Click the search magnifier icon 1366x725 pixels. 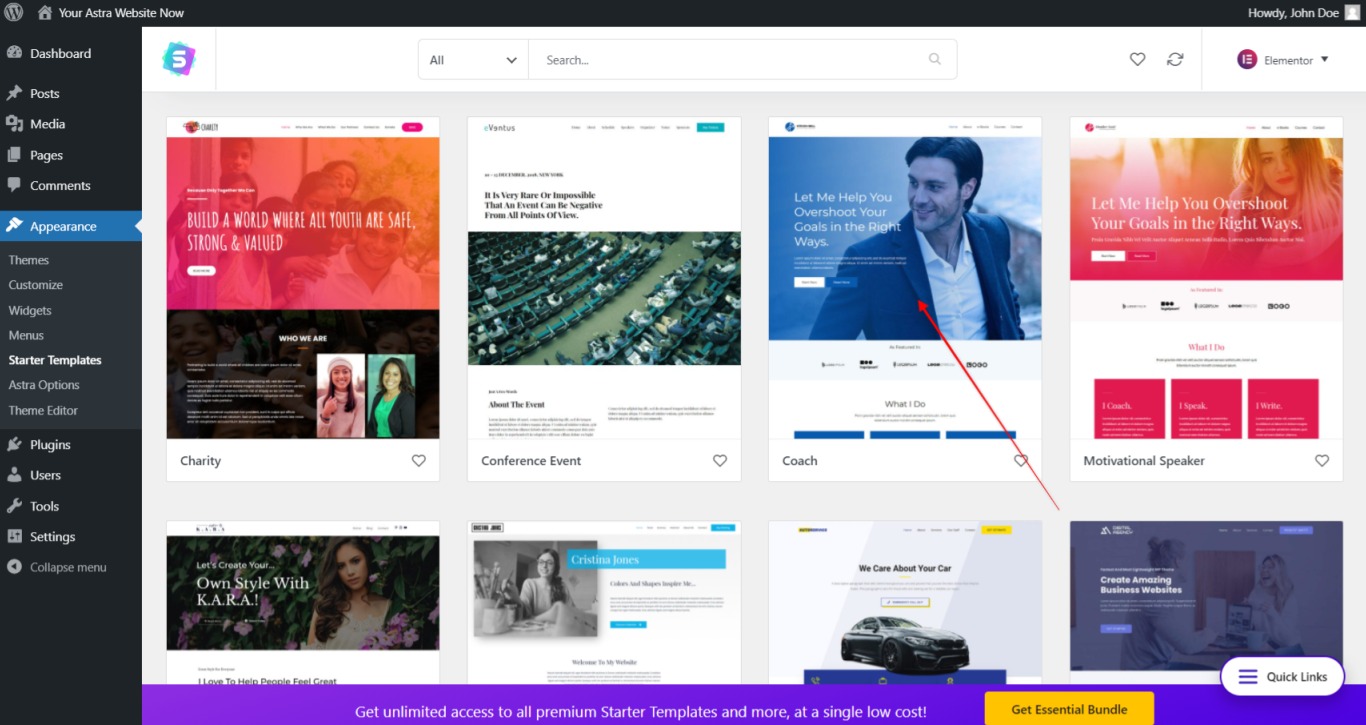pyautogui.click(x=935, y=59)
